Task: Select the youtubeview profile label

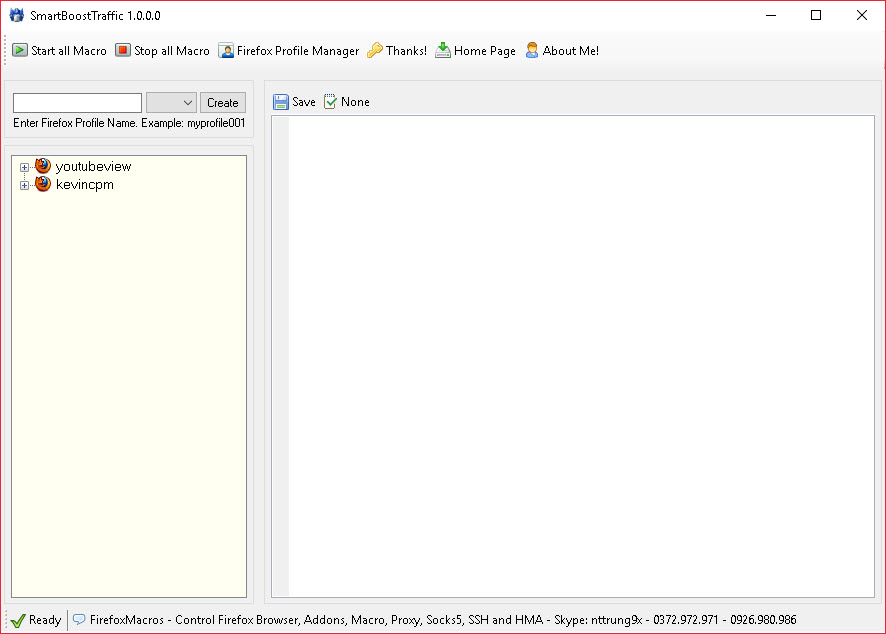Action: click(93, 166)
